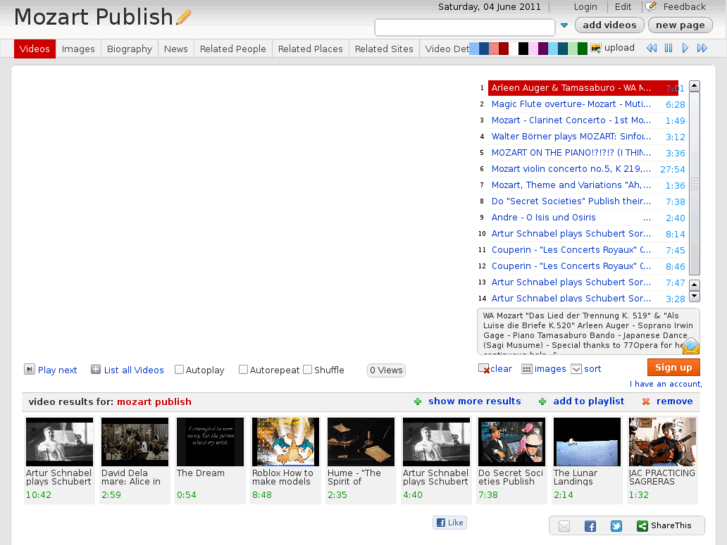Click the green plus beside add to playlist
This screenshot has height=545, width=727.
coord(542,402)
